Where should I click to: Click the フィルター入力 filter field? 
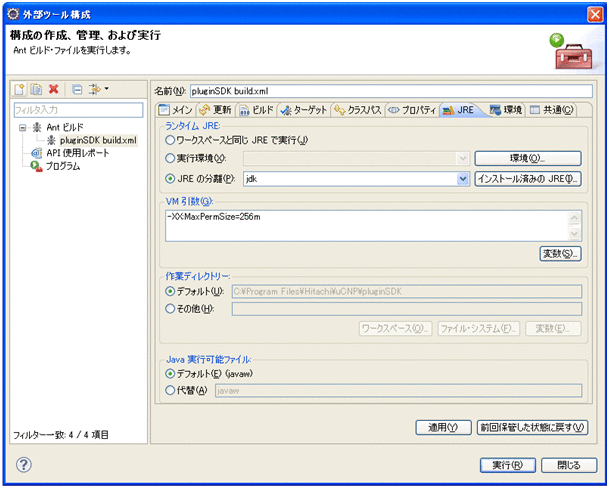pyautogui.click(x=78, y=110)
